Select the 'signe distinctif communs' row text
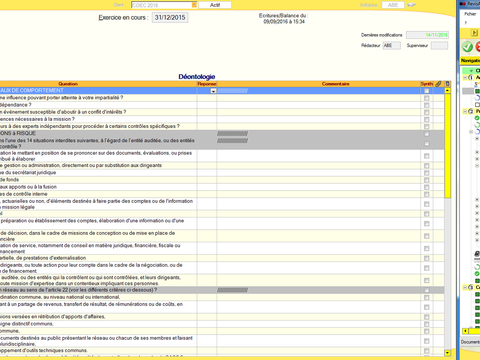480x360 pixels. tap(27, 324)
